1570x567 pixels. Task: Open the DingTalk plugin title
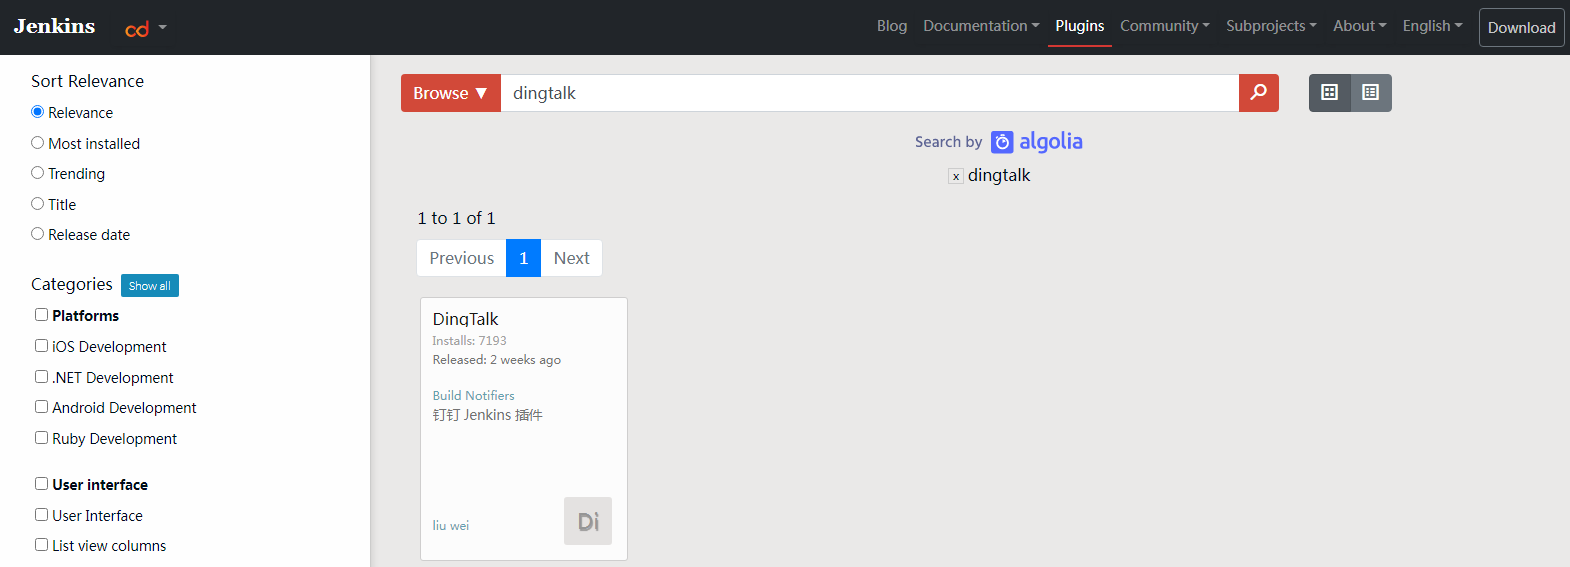465,319
